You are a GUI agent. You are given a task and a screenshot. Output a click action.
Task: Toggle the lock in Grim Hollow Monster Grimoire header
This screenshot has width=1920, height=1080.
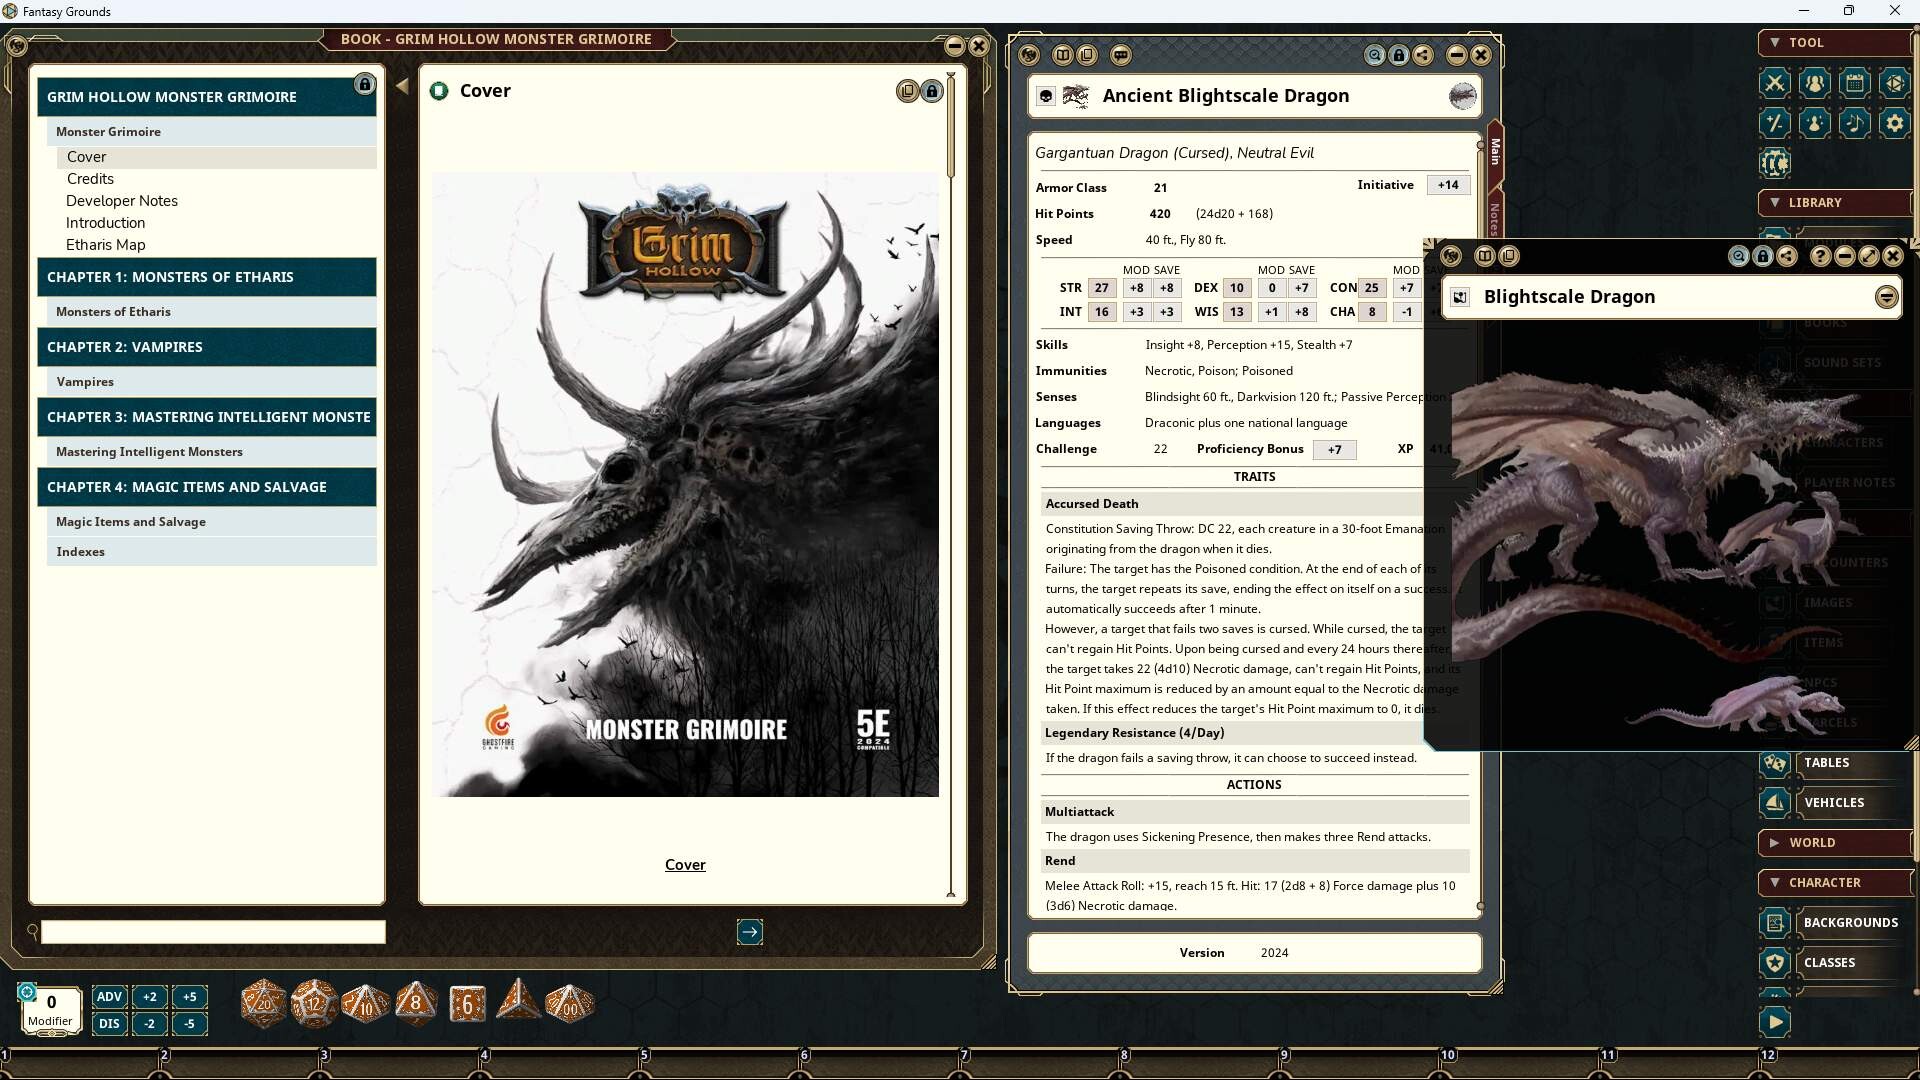(x=365, y=85)
